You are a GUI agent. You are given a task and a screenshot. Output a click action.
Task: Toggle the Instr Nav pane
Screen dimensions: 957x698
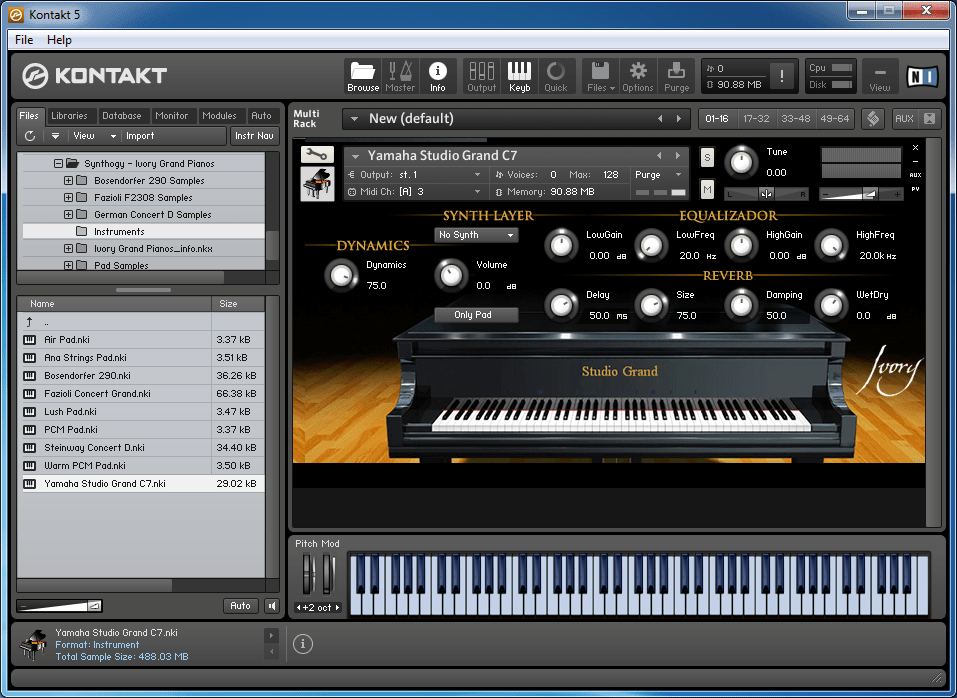pos(254,136)
